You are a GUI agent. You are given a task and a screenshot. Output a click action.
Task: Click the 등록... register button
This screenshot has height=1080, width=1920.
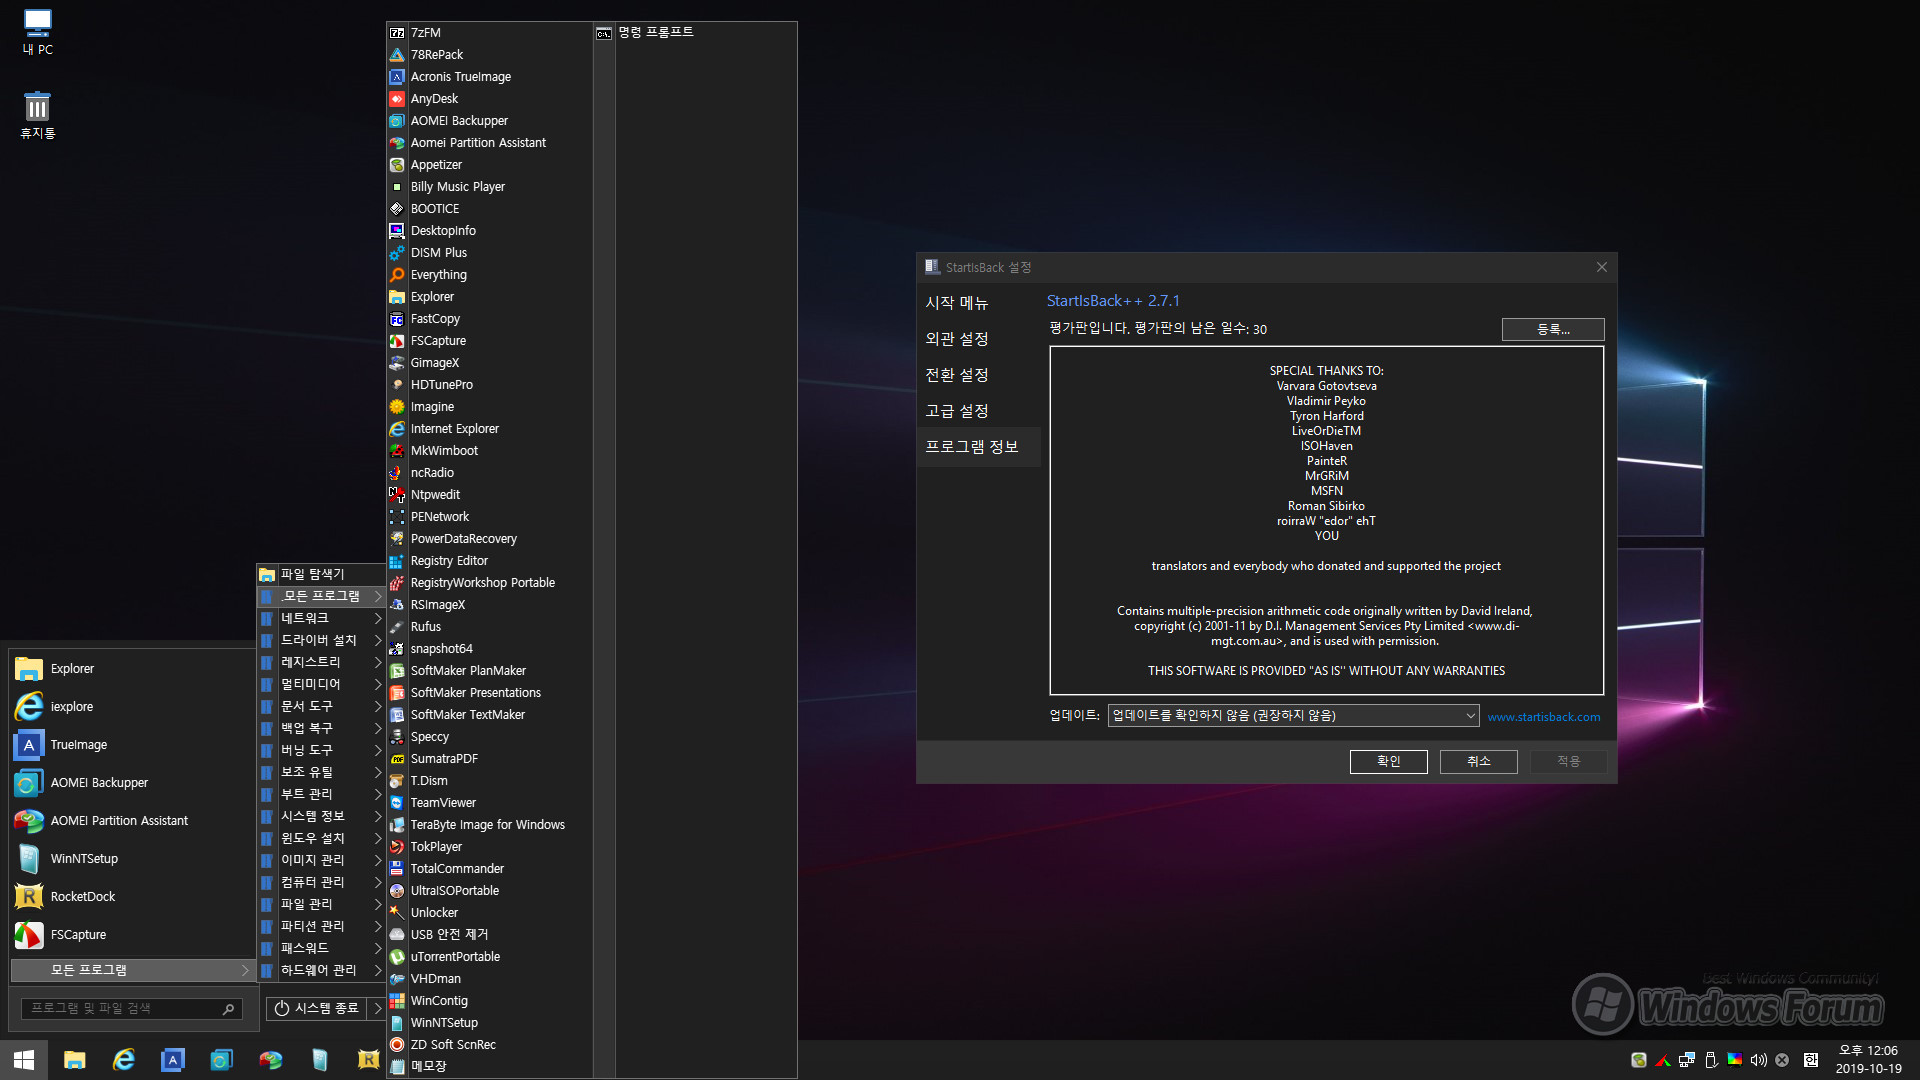[1553, 329]
